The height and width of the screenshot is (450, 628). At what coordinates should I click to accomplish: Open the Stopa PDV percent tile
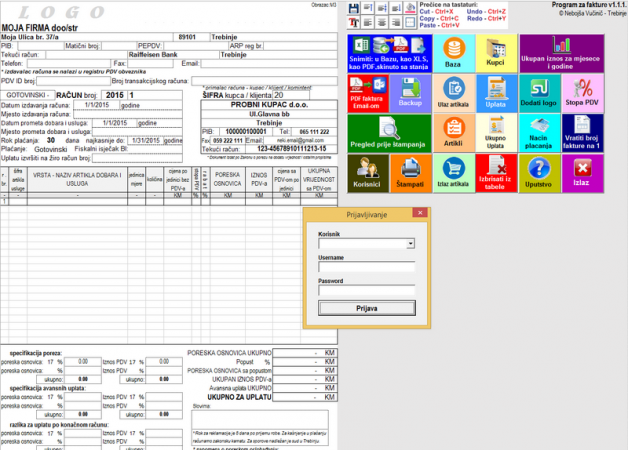[x=582, y=93]
